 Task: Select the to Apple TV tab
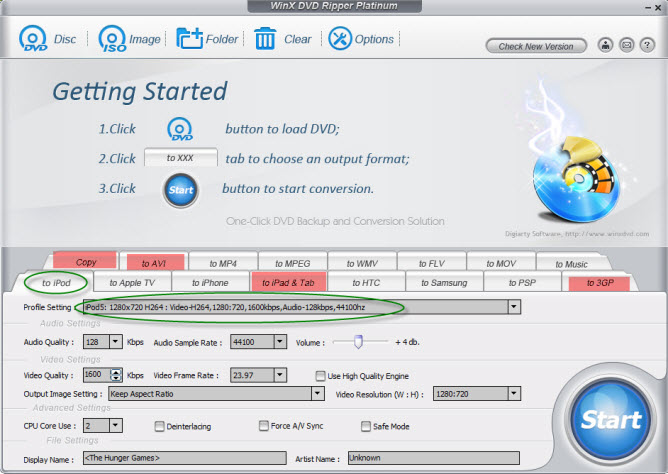[x=132, y=282]
